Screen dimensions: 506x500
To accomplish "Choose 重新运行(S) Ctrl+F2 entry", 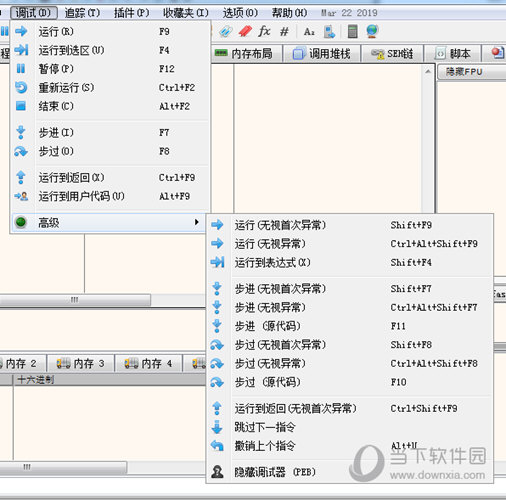I will pyautogui.click(x=110, y=88).
